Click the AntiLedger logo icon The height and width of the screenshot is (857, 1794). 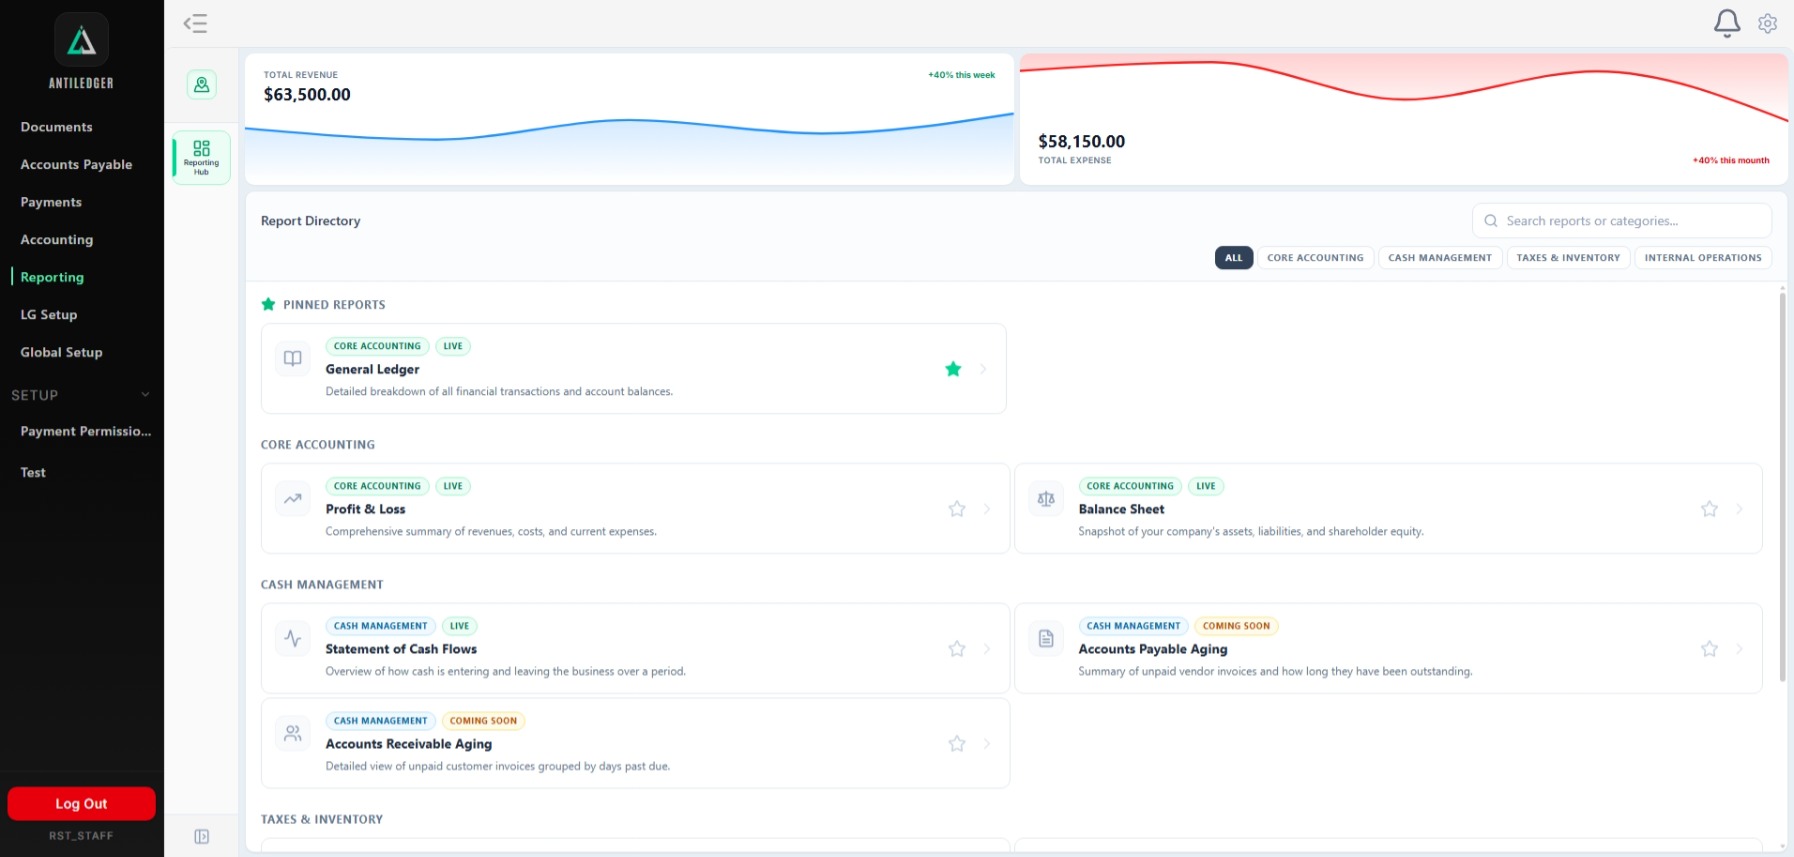pos(81,40)
